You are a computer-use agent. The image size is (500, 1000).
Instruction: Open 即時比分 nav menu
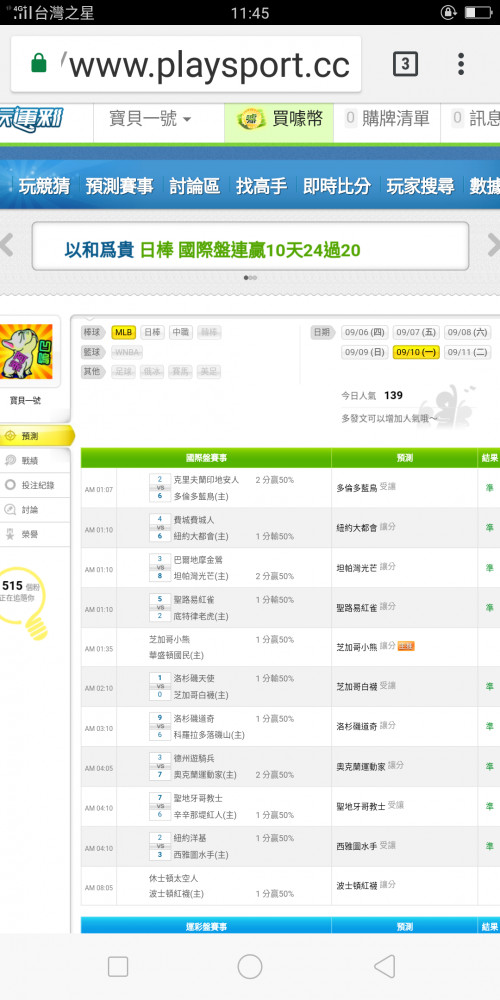pos(337,186)
